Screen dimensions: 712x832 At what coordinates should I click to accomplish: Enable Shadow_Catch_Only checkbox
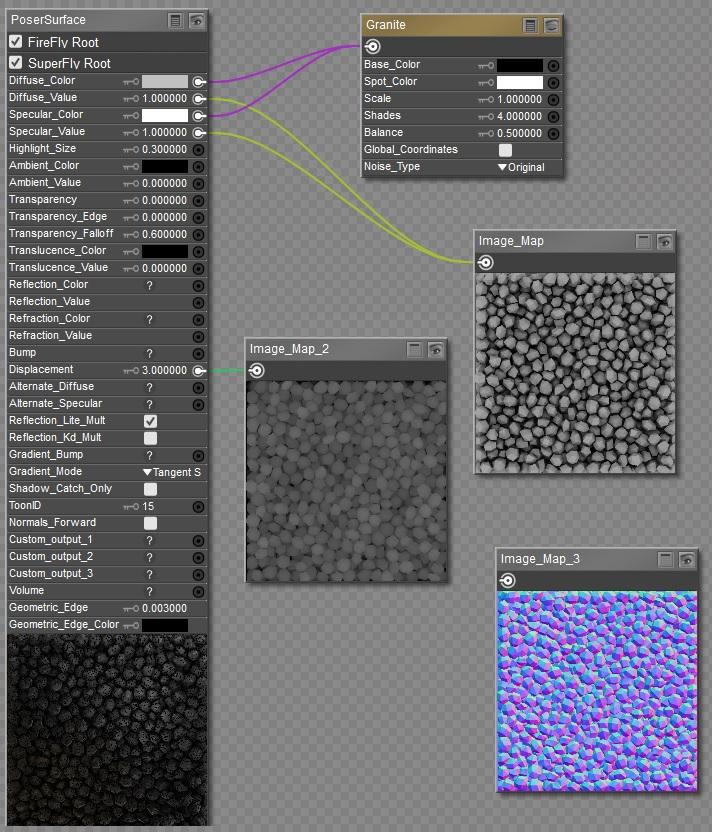coord(151,489)
